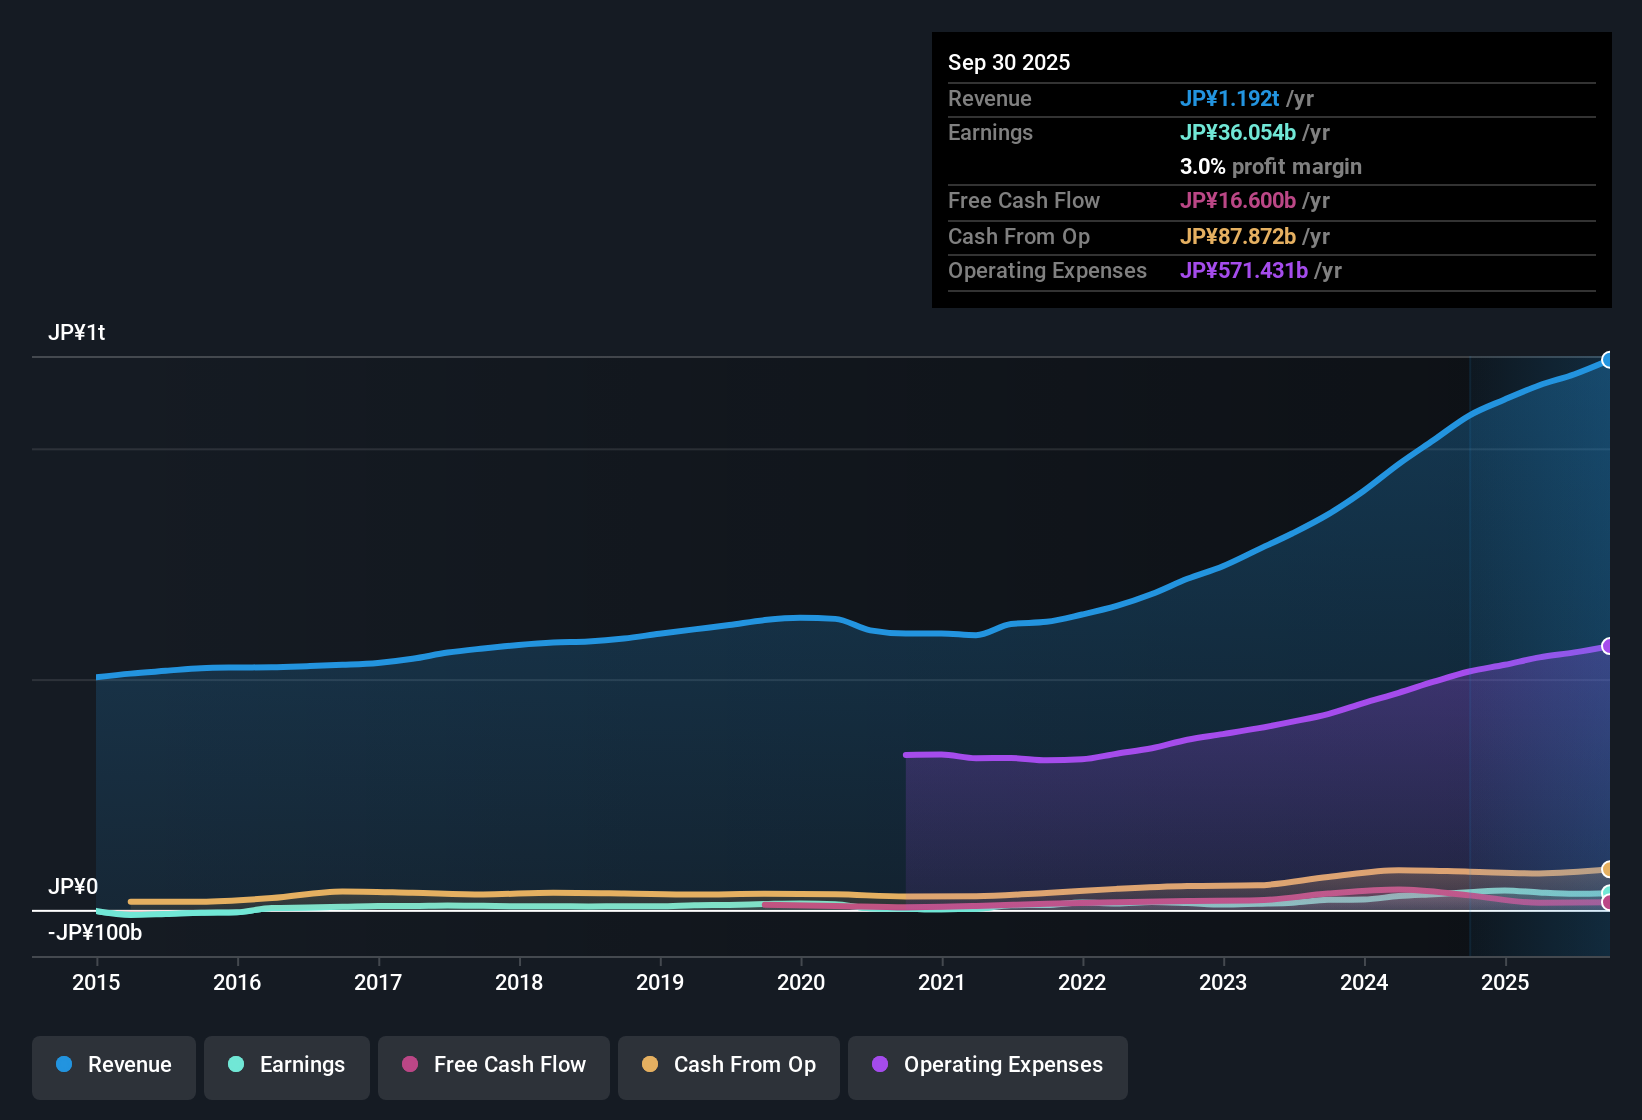
Task: Click the JP¥1.192t revenue value
Action: pos(1231,98)
